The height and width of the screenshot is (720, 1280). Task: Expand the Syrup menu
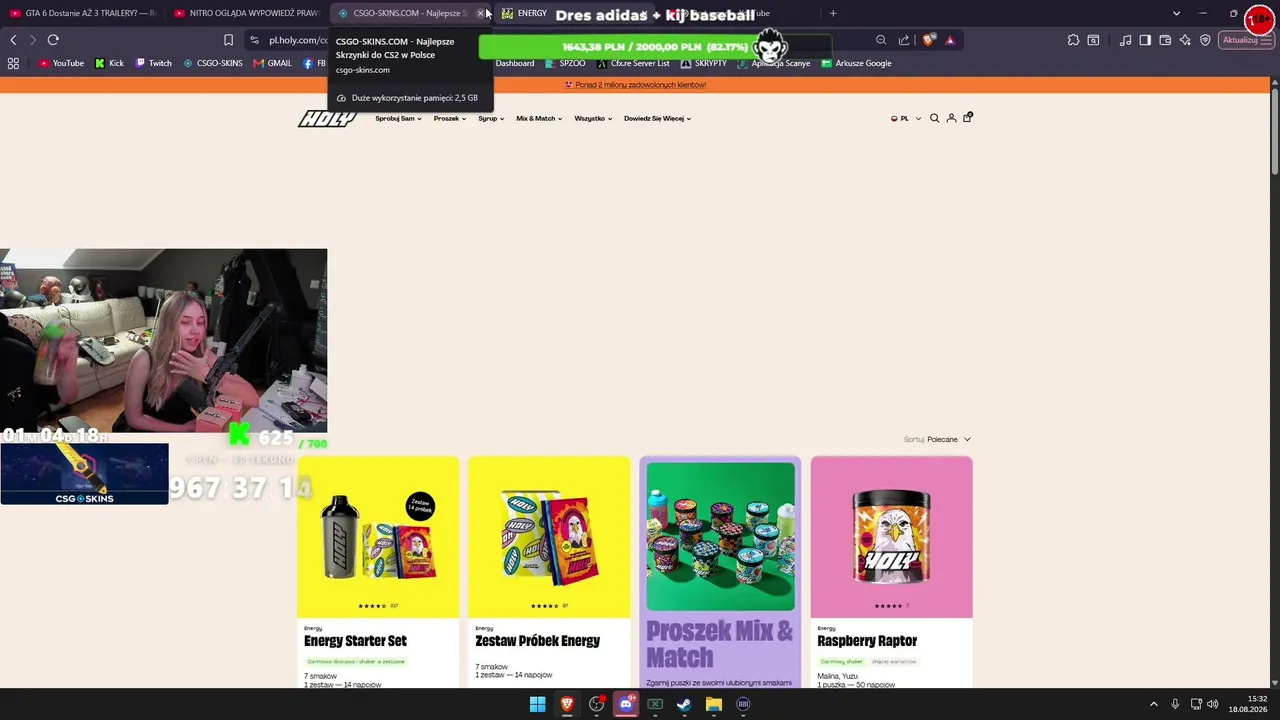click(x=491, y=118)
